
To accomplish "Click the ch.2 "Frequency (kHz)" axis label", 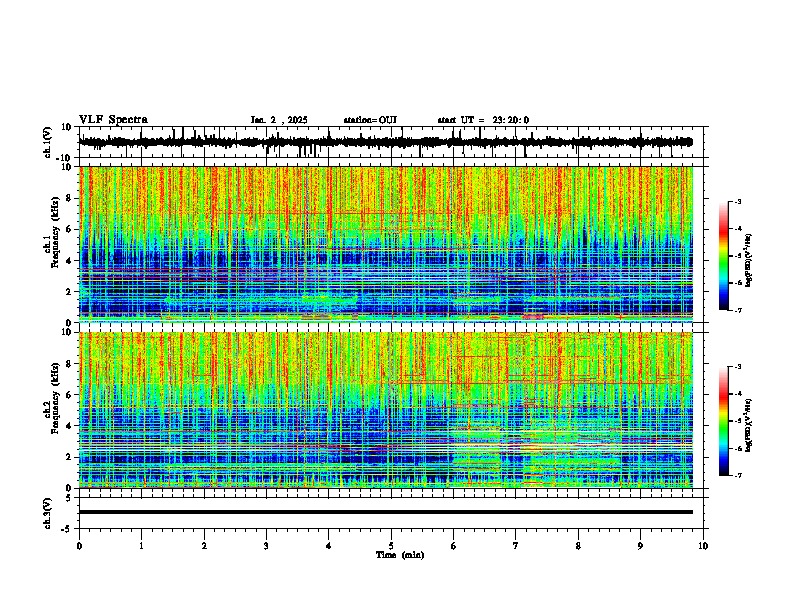I will pyautogui.click(x=55, y=398).
